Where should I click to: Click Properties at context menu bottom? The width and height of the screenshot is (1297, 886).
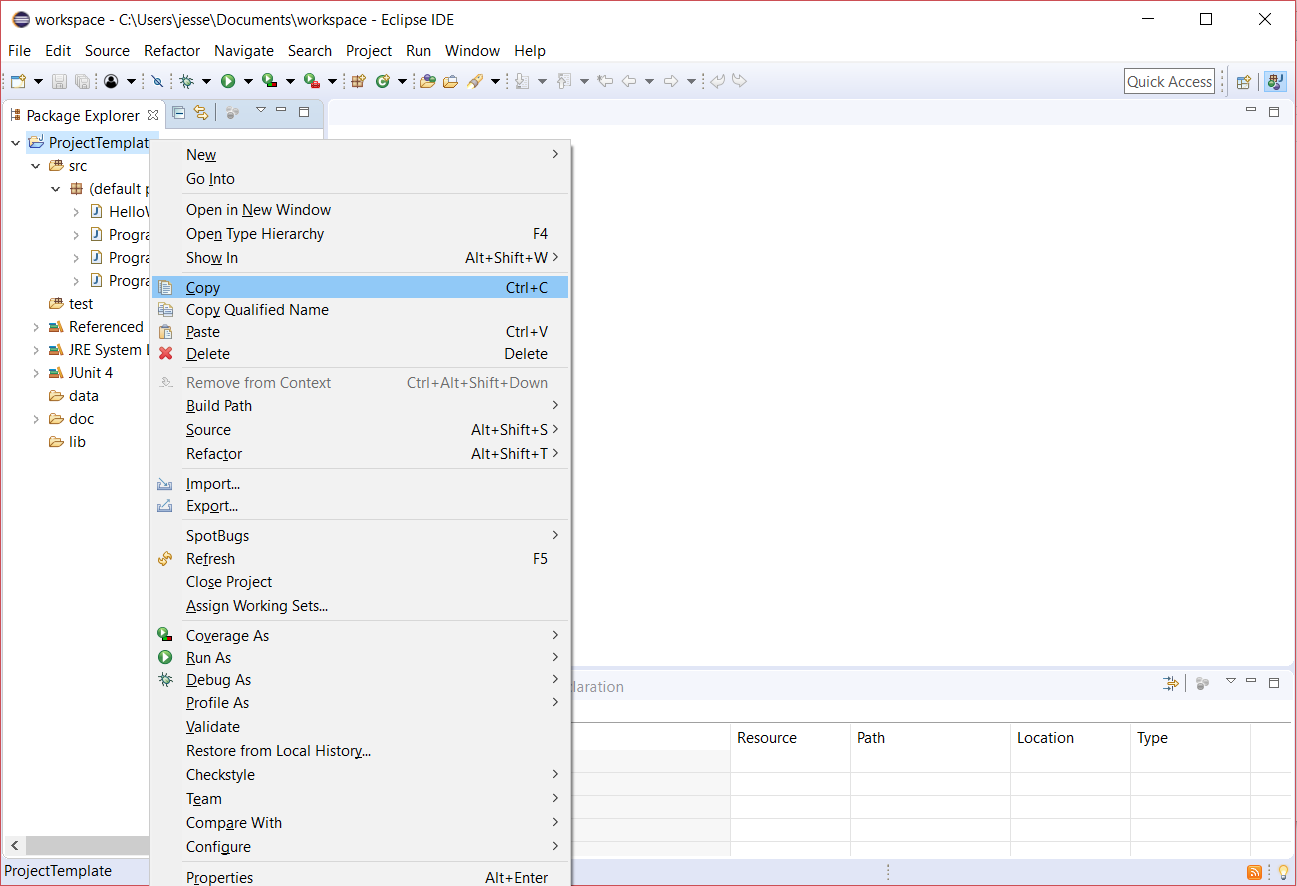click(219, 877)
